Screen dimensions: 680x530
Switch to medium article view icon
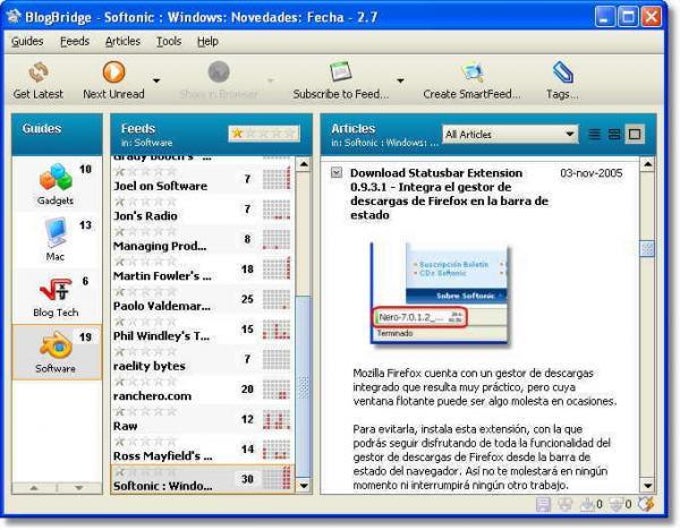pos(614,134)
